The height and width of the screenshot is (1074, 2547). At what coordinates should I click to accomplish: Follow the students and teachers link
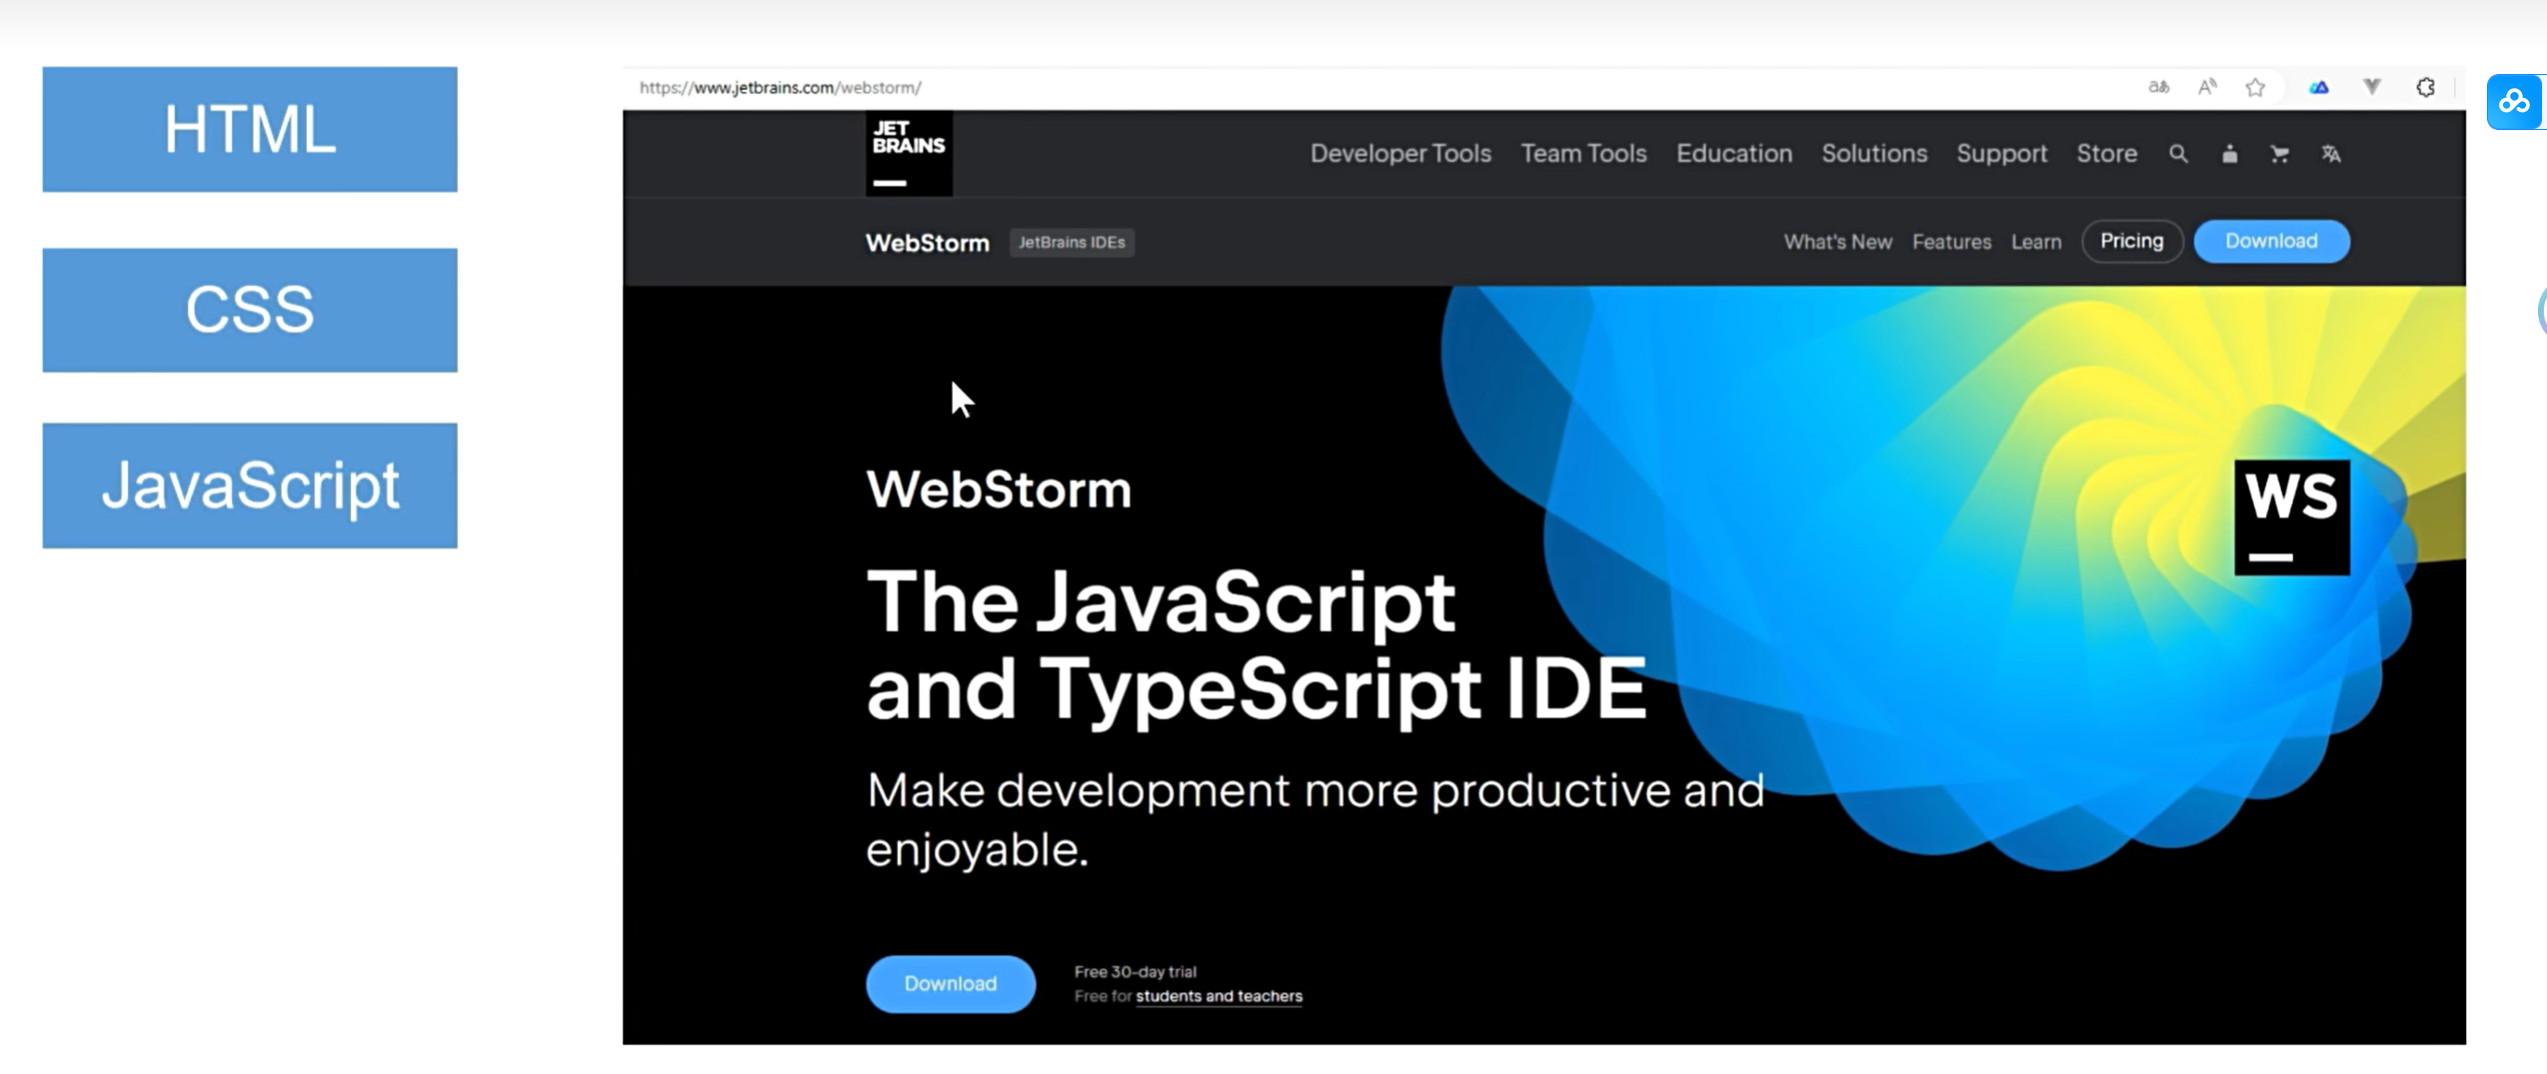click(x=1218, y=996)
